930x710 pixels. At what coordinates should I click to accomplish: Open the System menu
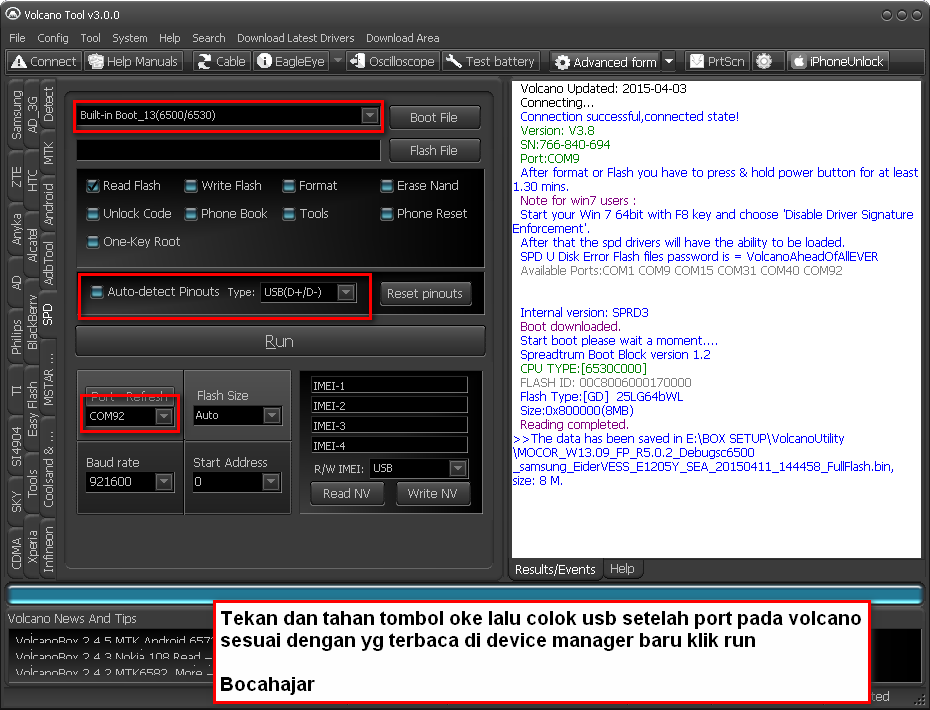[130, 38]
